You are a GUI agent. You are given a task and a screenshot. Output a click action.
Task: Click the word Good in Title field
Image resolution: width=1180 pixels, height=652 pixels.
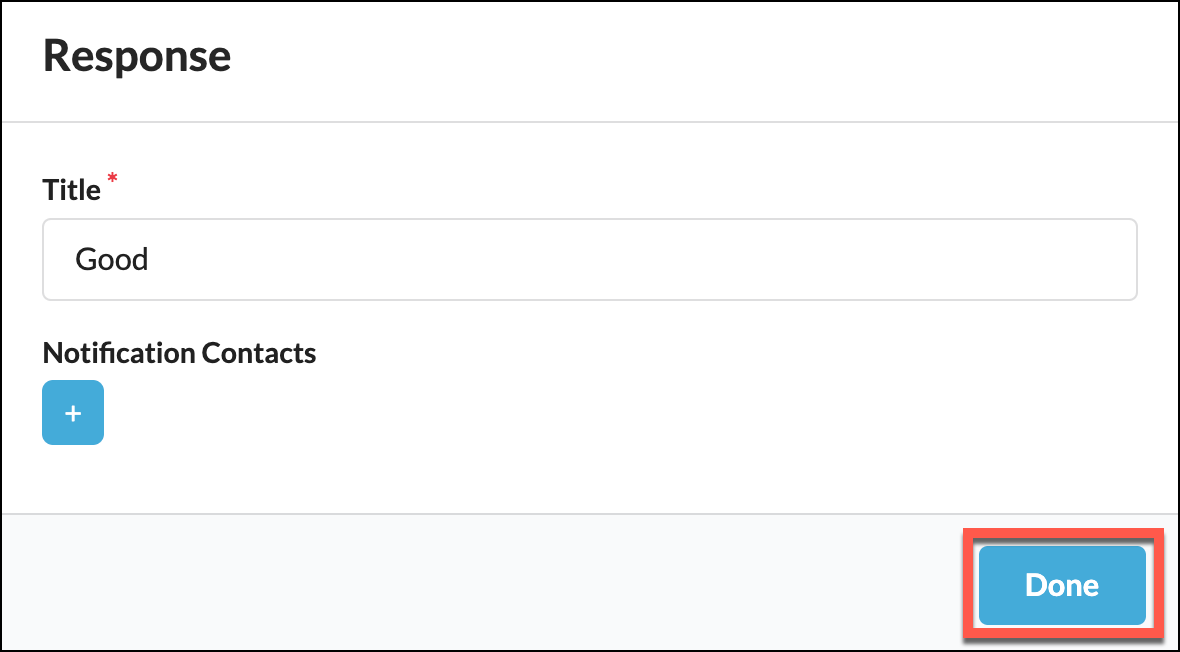tap(112, 260)
